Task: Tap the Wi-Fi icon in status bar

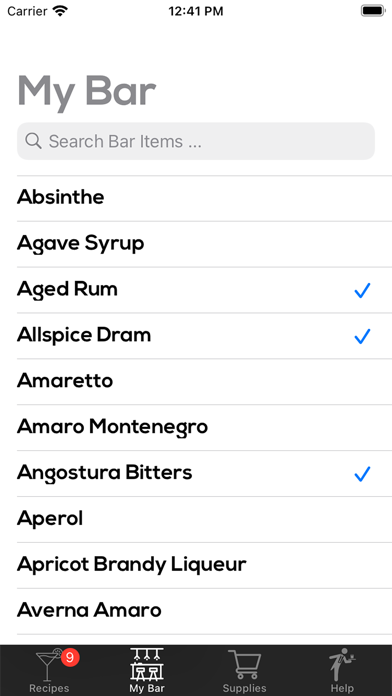Action: pyautogui.click(x=59, y=11)
